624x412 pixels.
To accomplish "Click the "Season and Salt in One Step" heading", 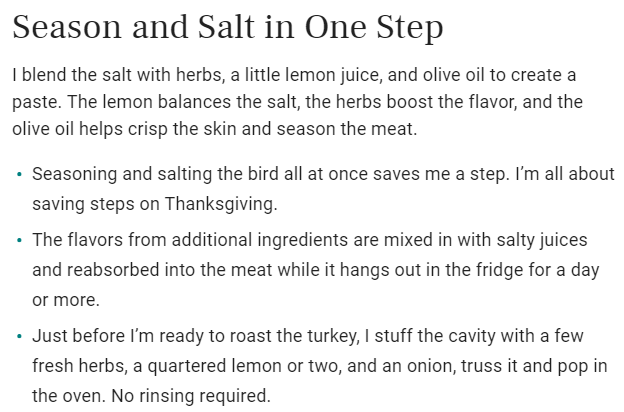I will [228, 27].
